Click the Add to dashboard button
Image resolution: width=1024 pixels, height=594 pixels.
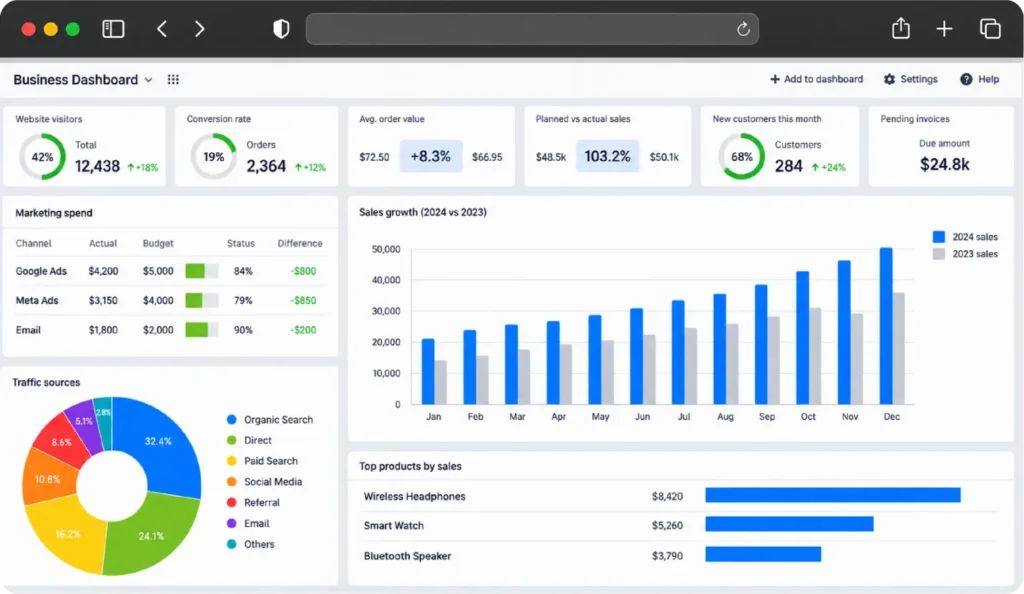point(816,79)
